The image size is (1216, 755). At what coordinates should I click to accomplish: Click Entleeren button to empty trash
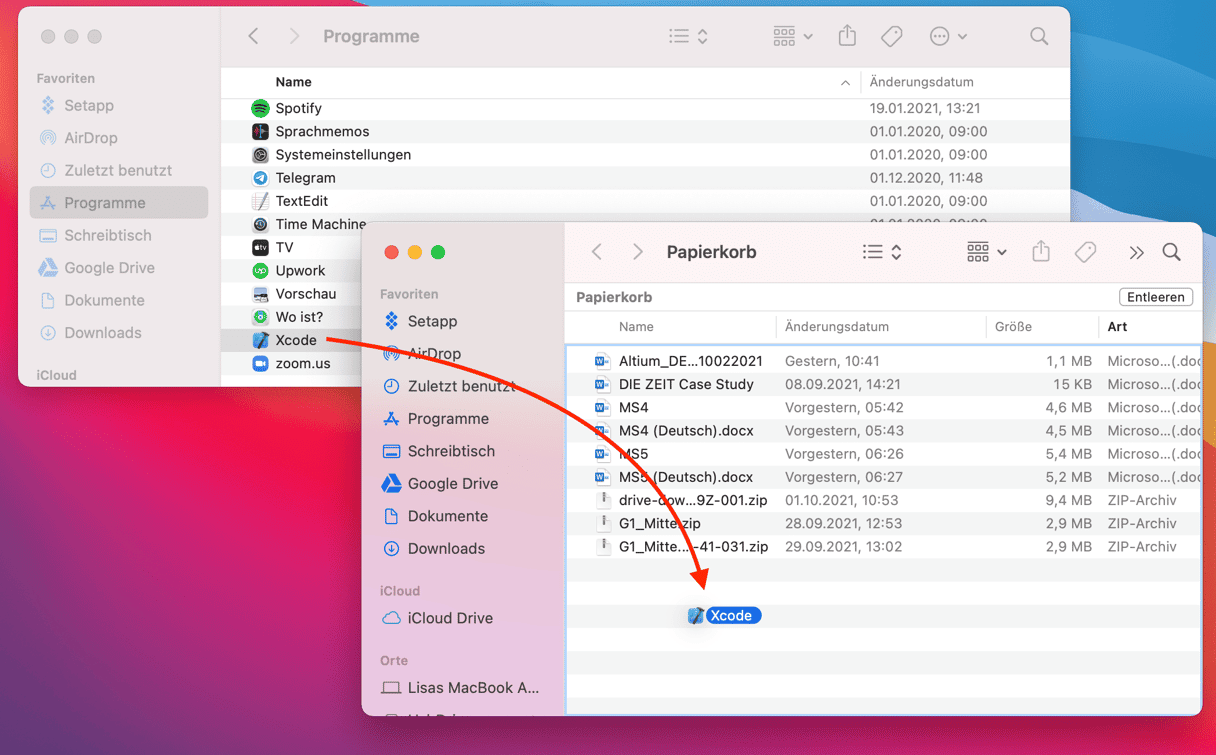pos(1156,297)
